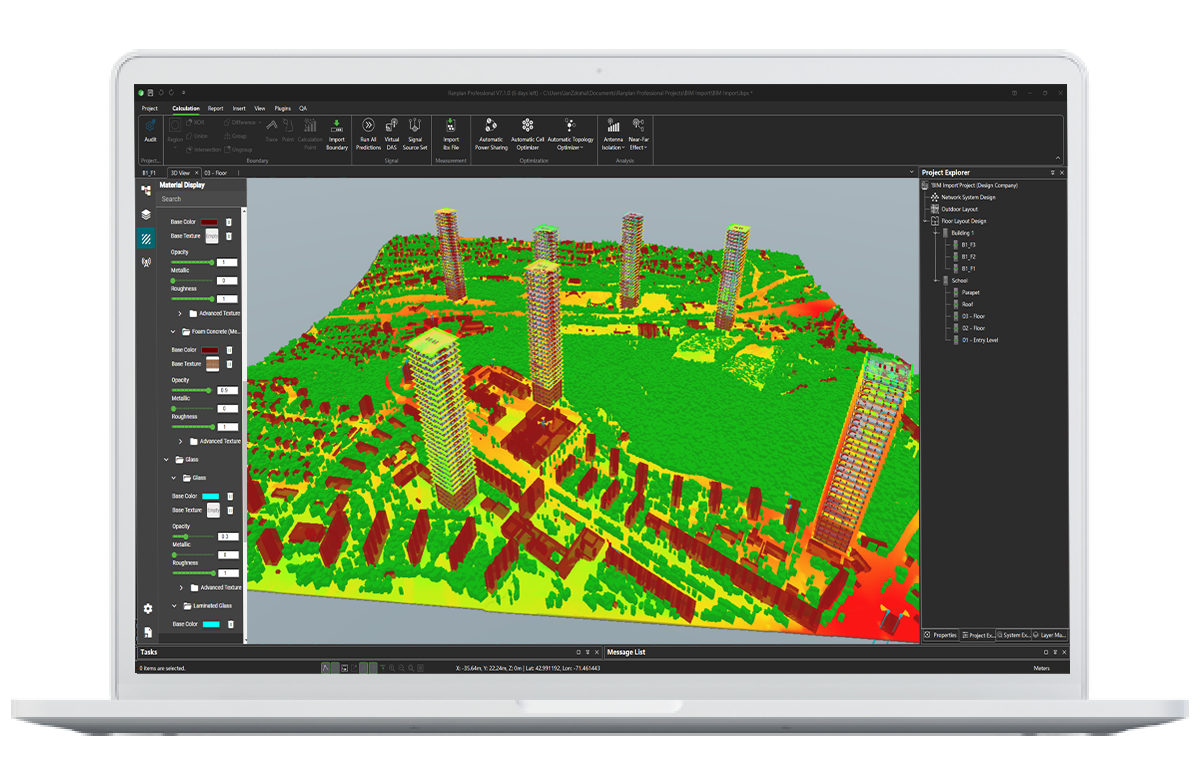Expand Advanced Texture under Foam Concrete
1200x783 pixels.
click(x=182, y=442)
